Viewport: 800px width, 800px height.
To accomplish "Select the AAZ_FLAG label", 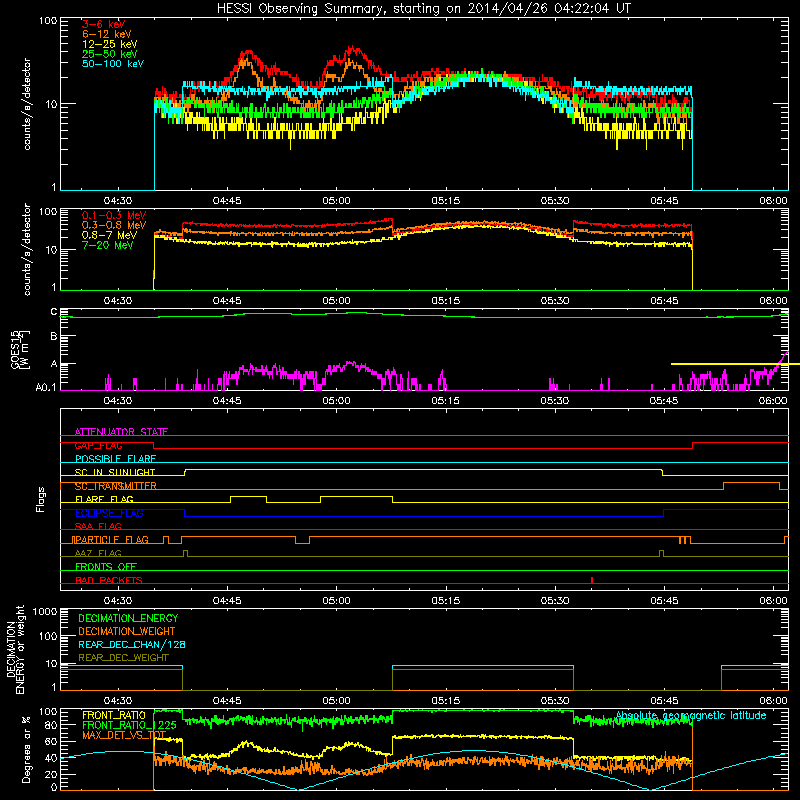I will point(98,554).
